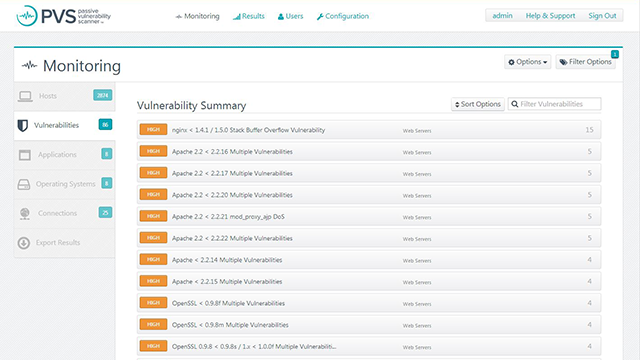Click the HIGH badge on nginx row
Image resolution: width=640 pixels, height=360 pixels.
[153, 129]
